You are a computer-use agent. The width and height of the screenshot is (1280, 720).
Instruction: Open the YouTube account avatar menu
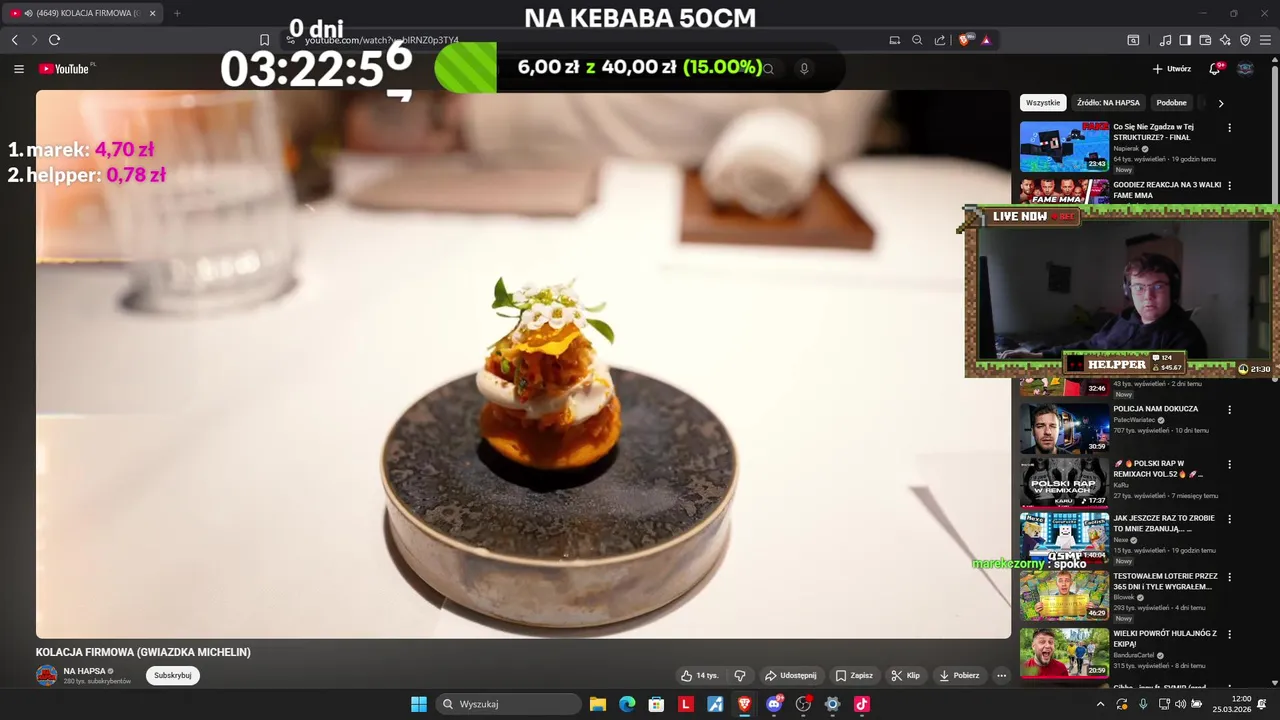coord(1245,69)
